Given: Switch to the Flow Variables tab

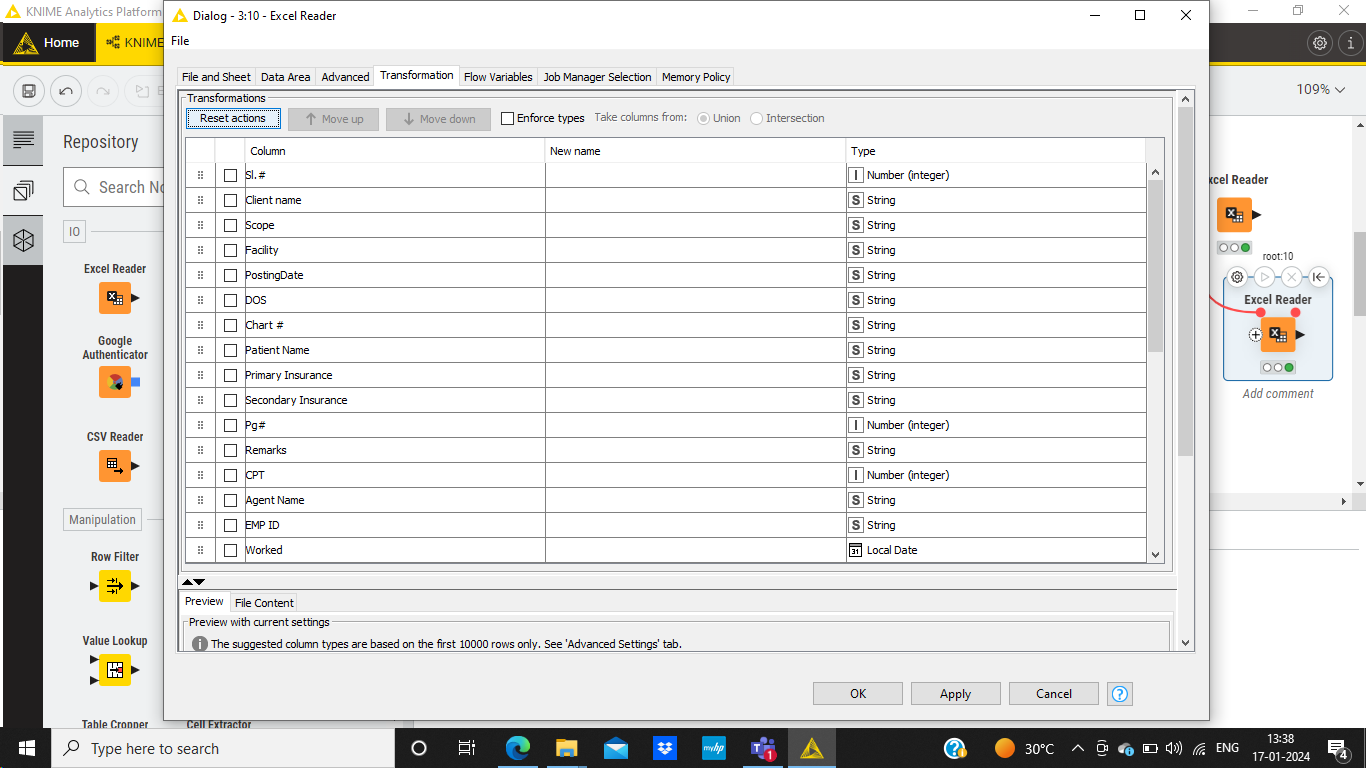Looking at the screenshot, I should 498,77.
